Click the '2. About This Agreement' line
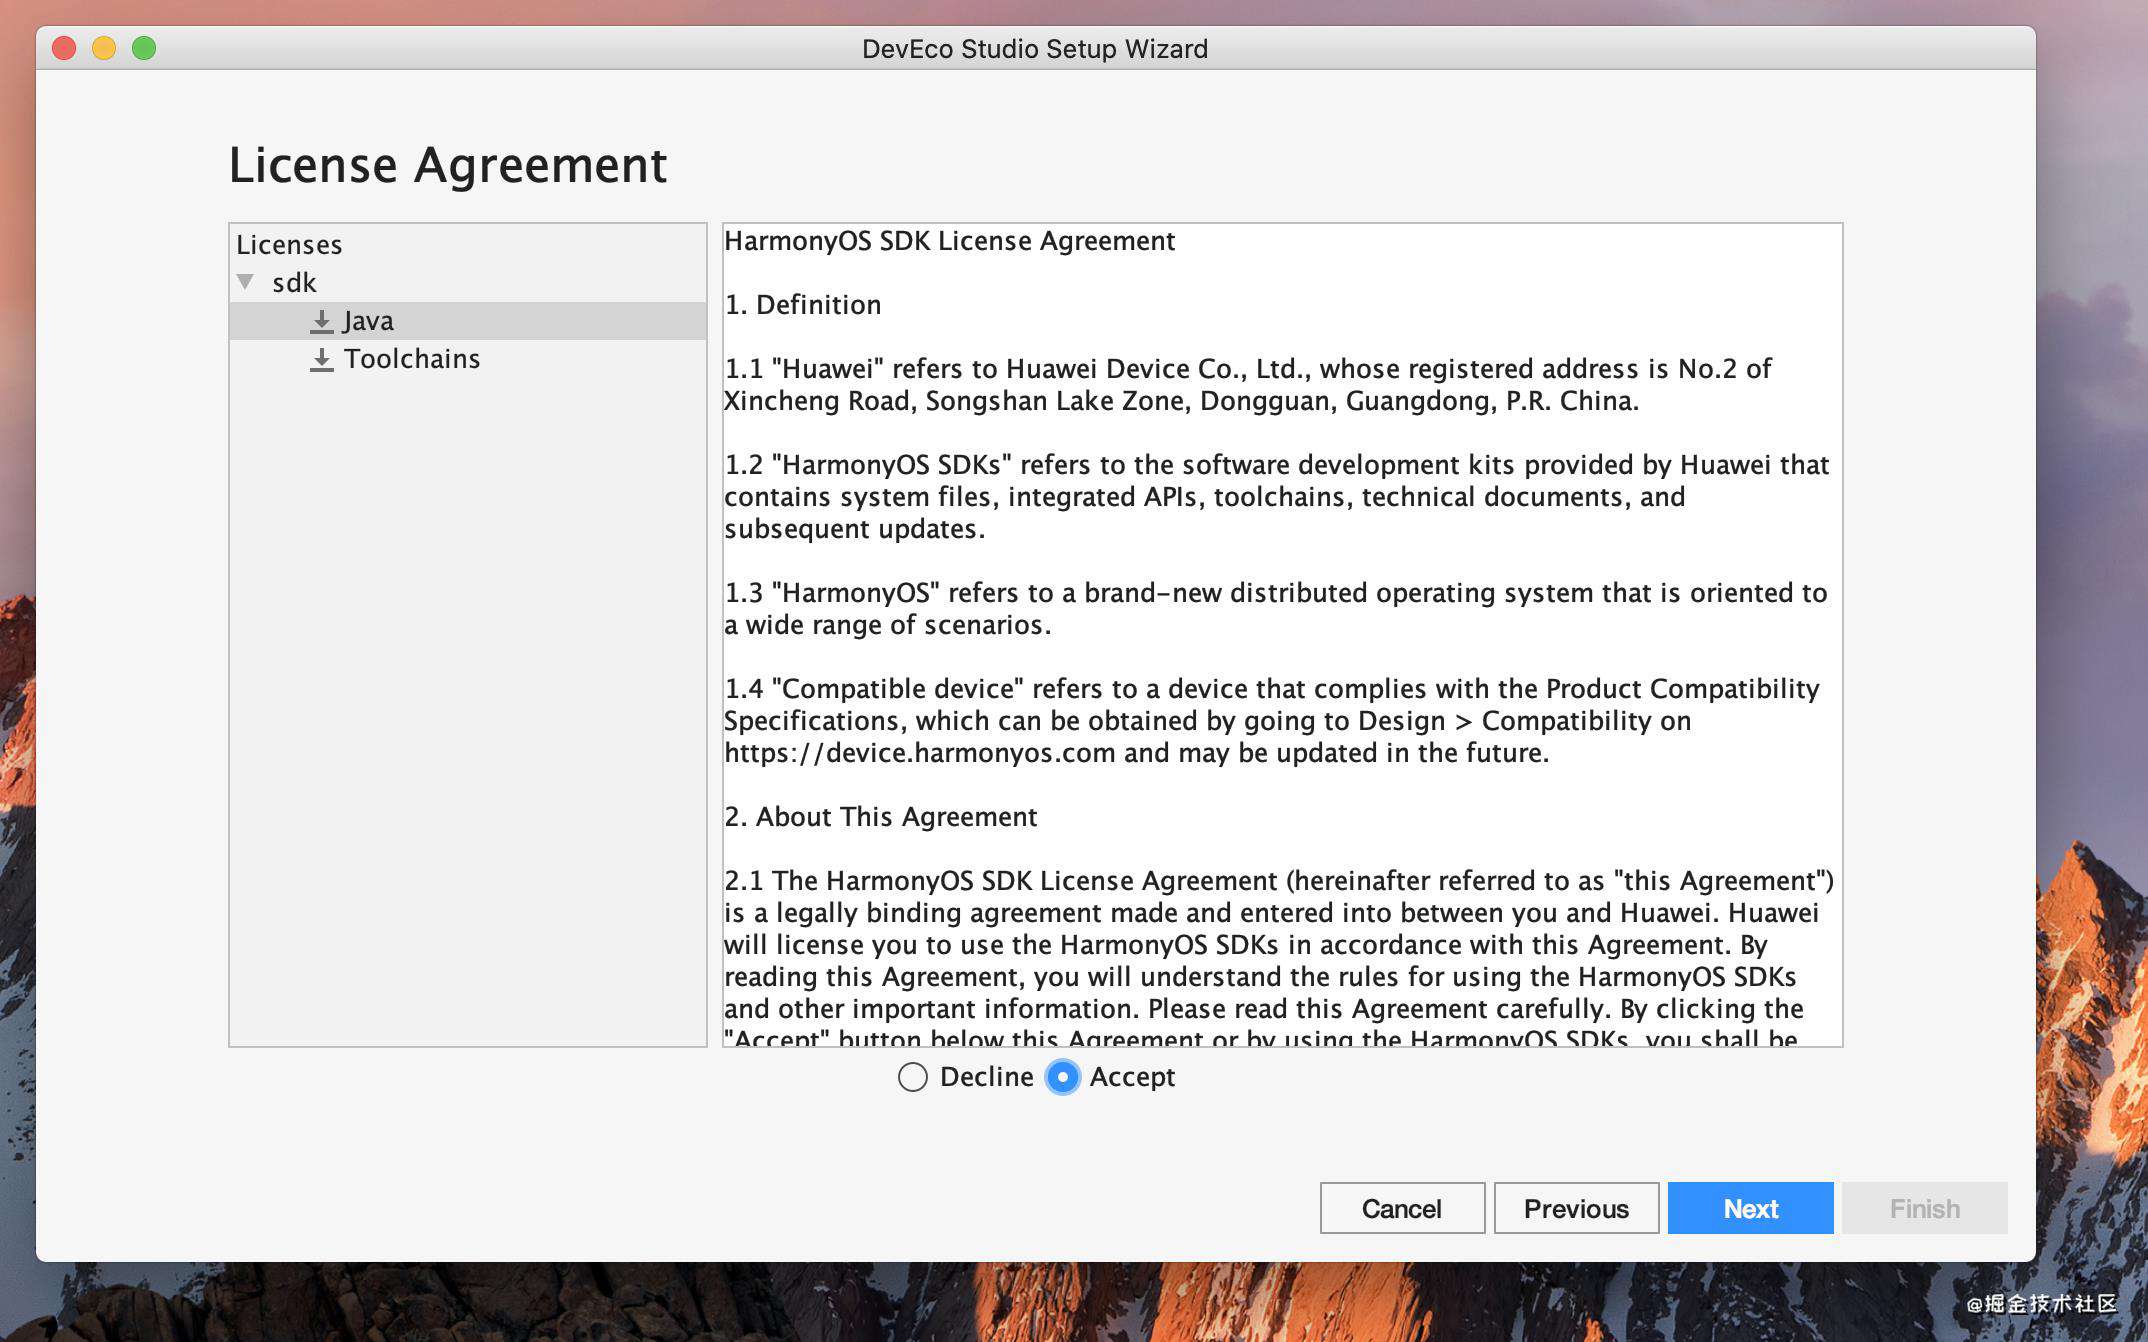 pos(880,817)
